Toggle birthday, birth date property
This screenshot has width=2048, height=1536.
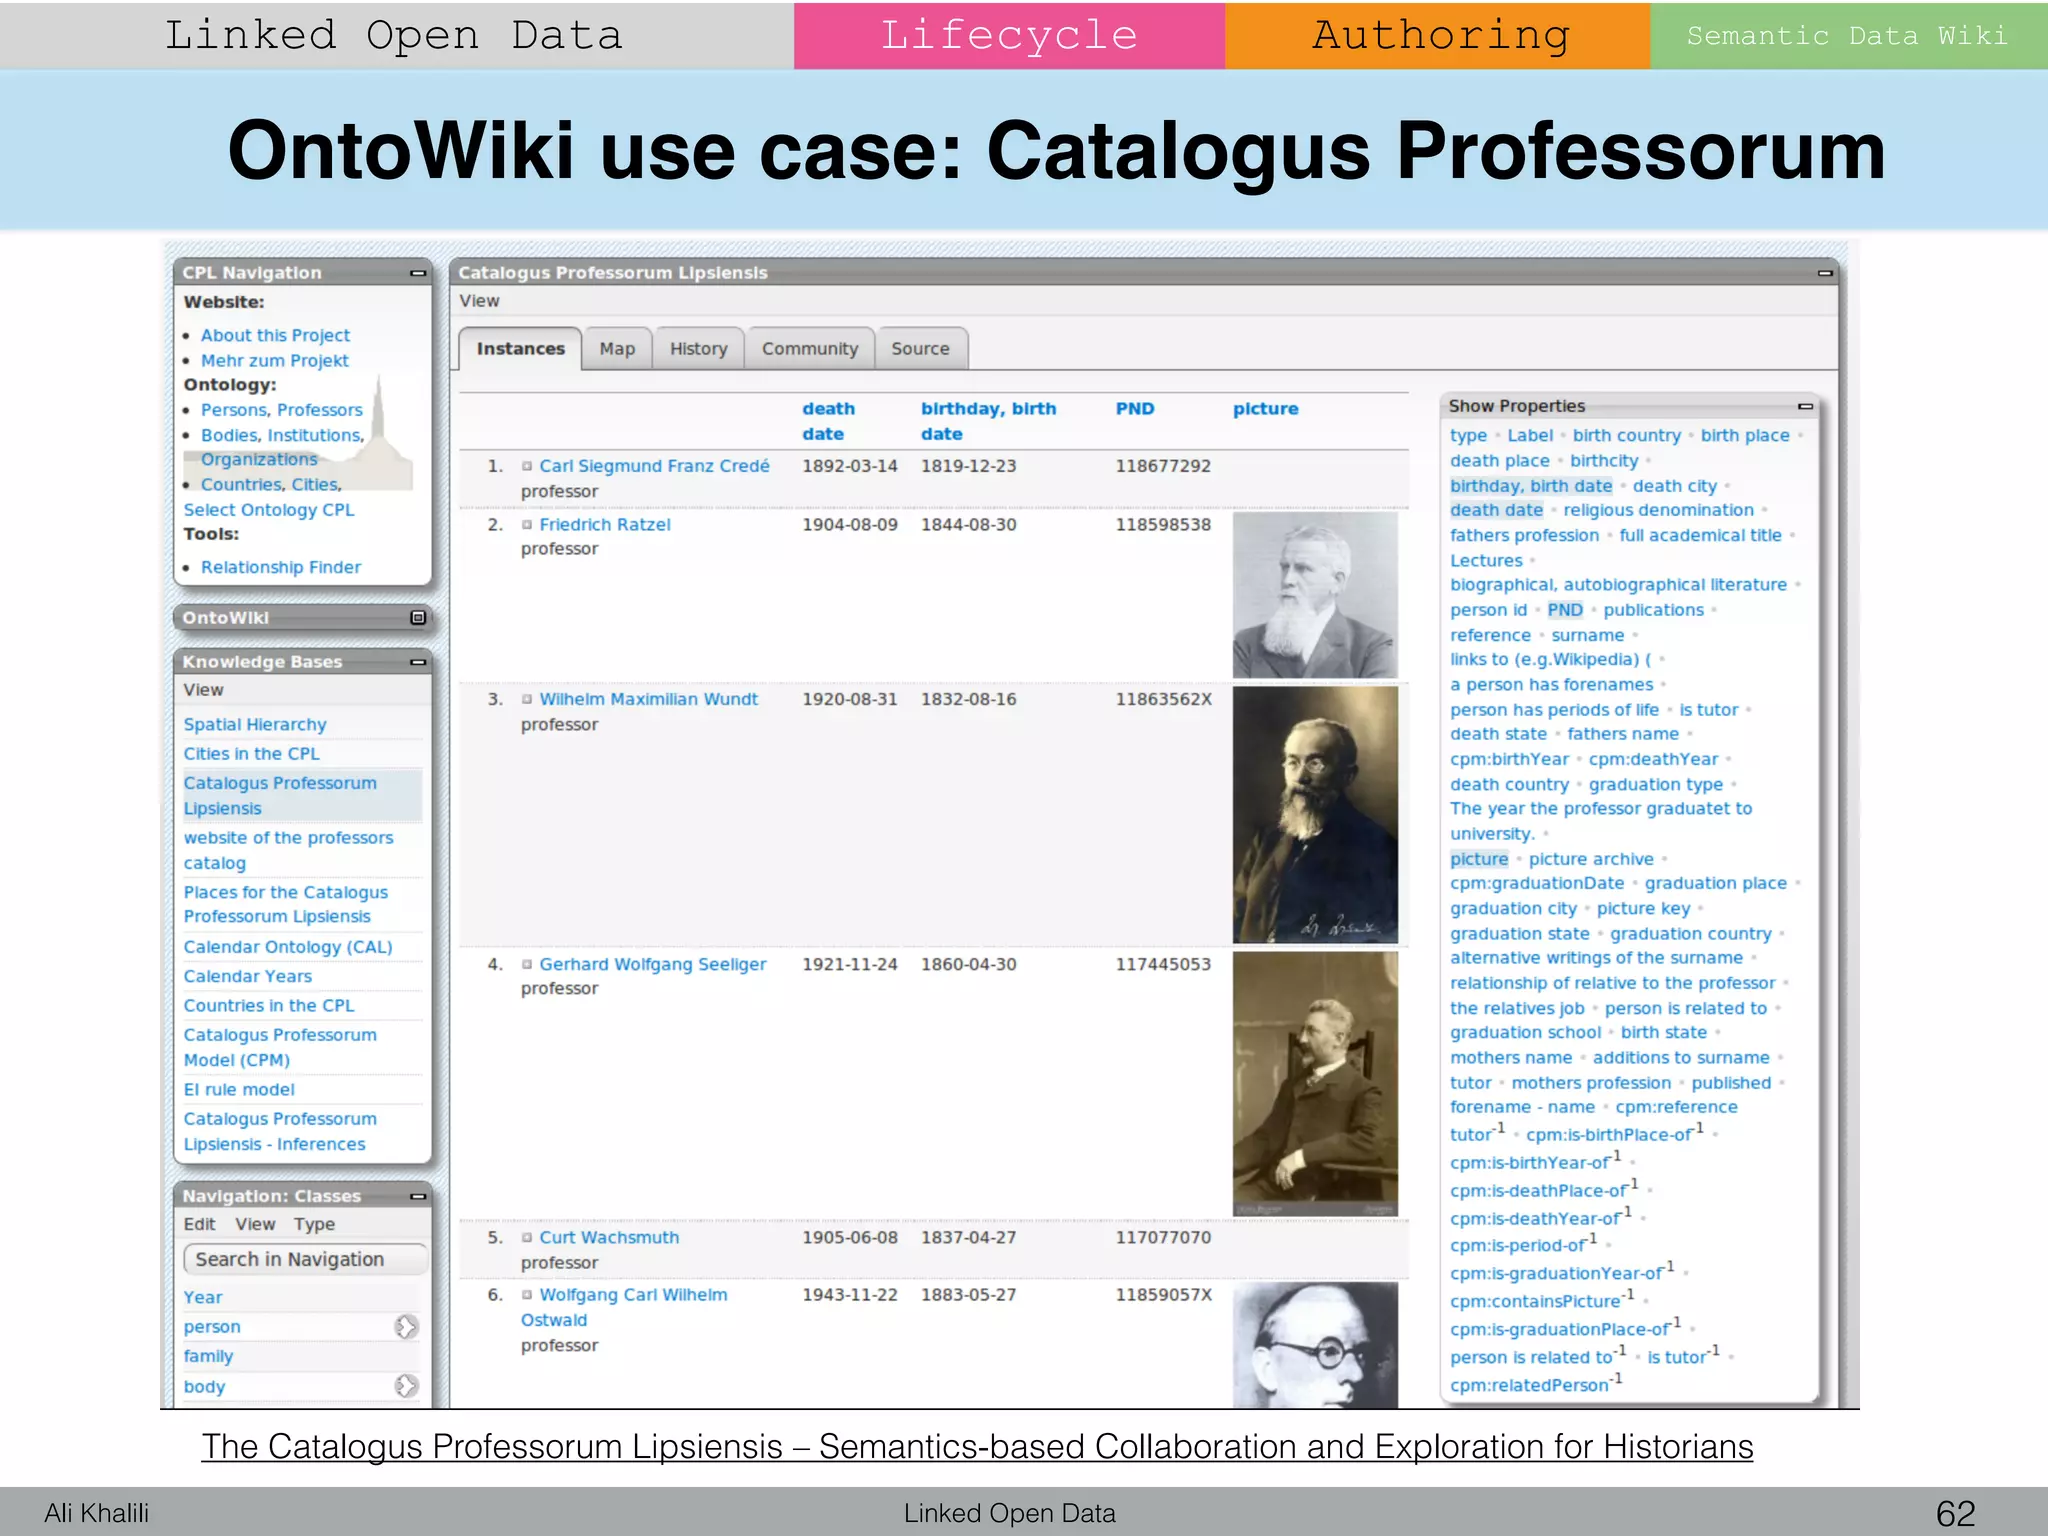click(1531, 486)
